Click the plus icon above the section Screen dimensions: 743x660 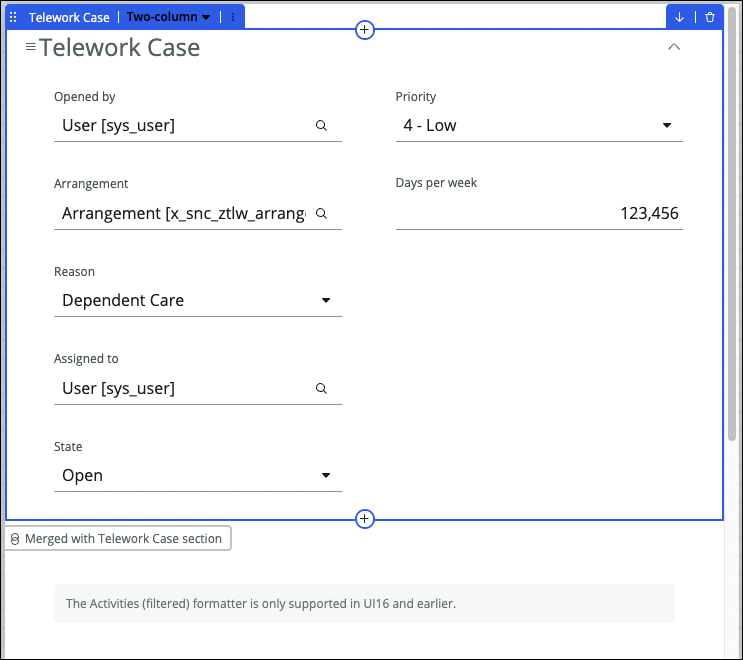[365, 30]
